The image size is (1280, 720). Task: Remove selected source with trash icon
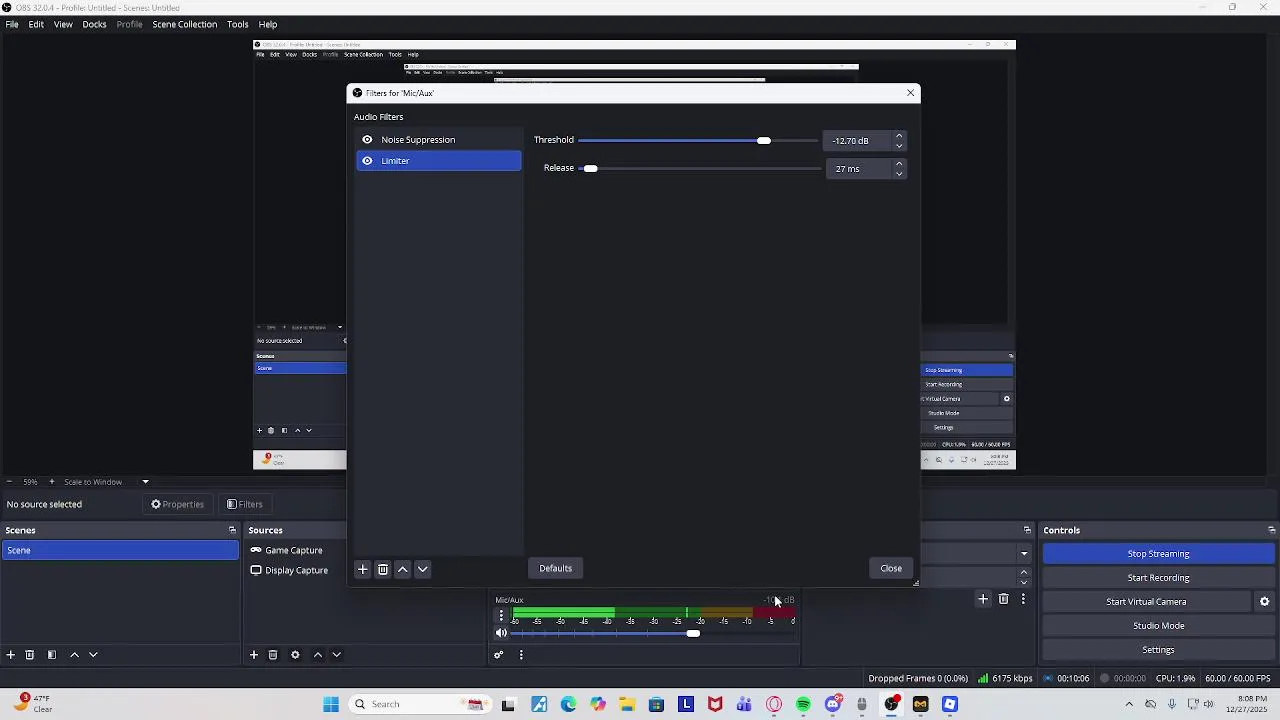[x=273, y=655]
